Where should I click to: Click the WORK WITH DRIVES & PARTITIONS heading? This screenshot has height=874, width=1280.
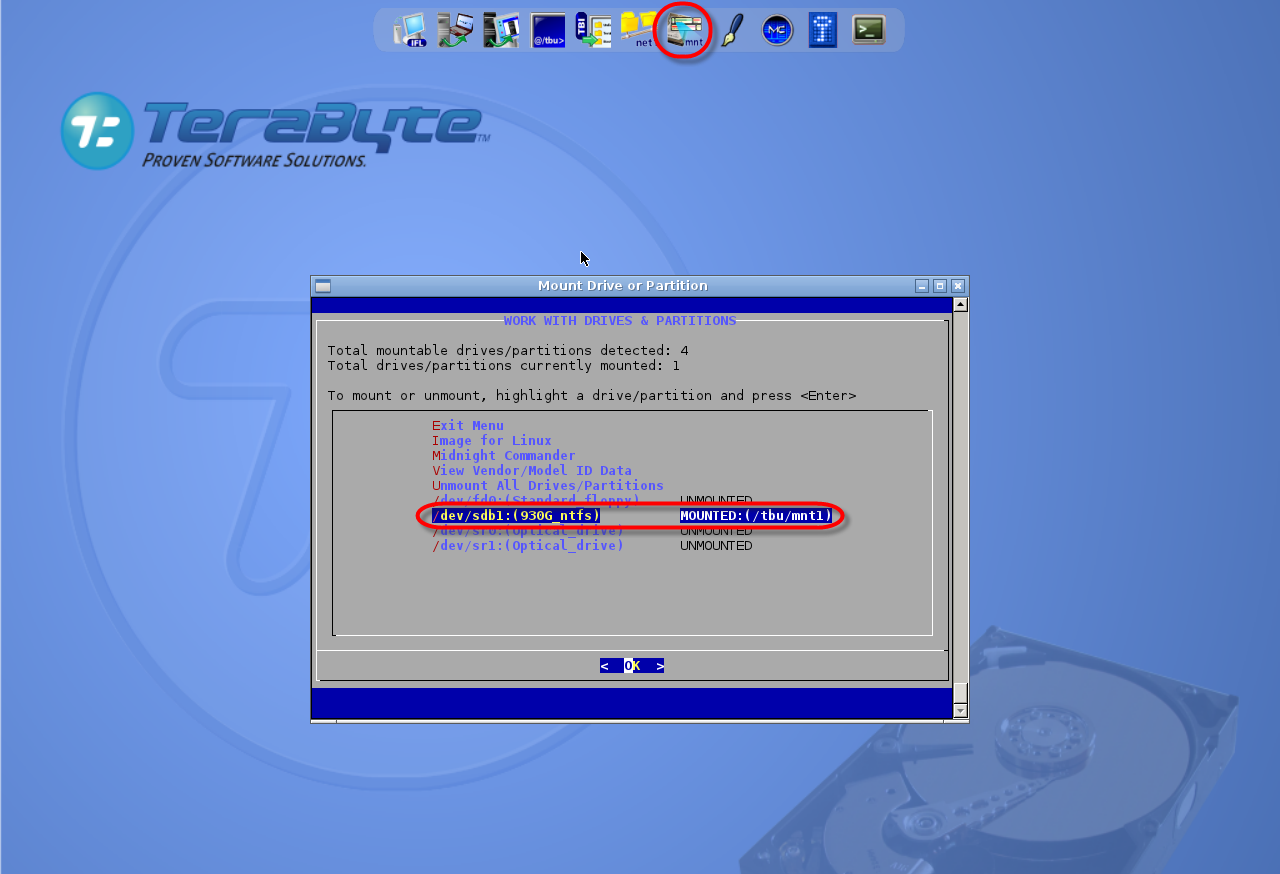[x=620, y=321]
